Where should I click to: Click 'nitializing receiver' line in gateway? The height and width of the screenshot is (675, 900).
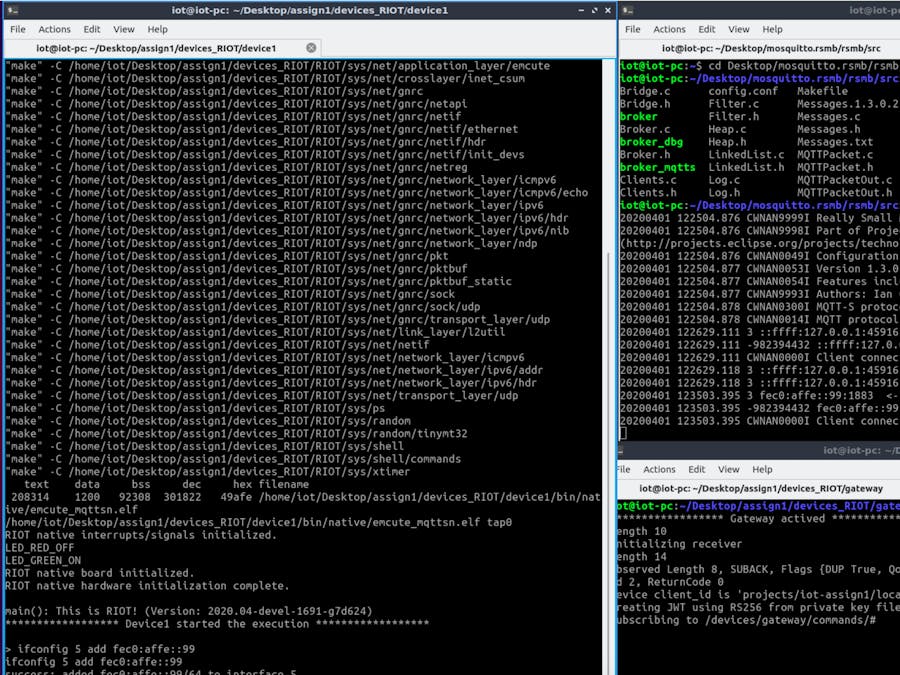coord(680,544)
